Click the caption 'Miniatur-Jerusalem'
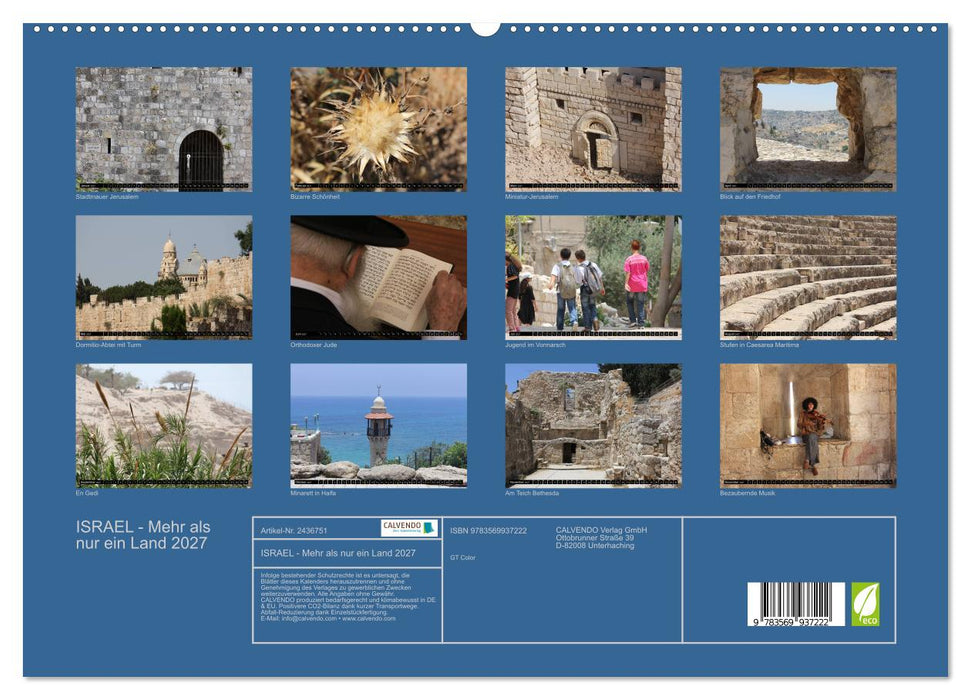This screenshot has width=971, height=700. 532,196
